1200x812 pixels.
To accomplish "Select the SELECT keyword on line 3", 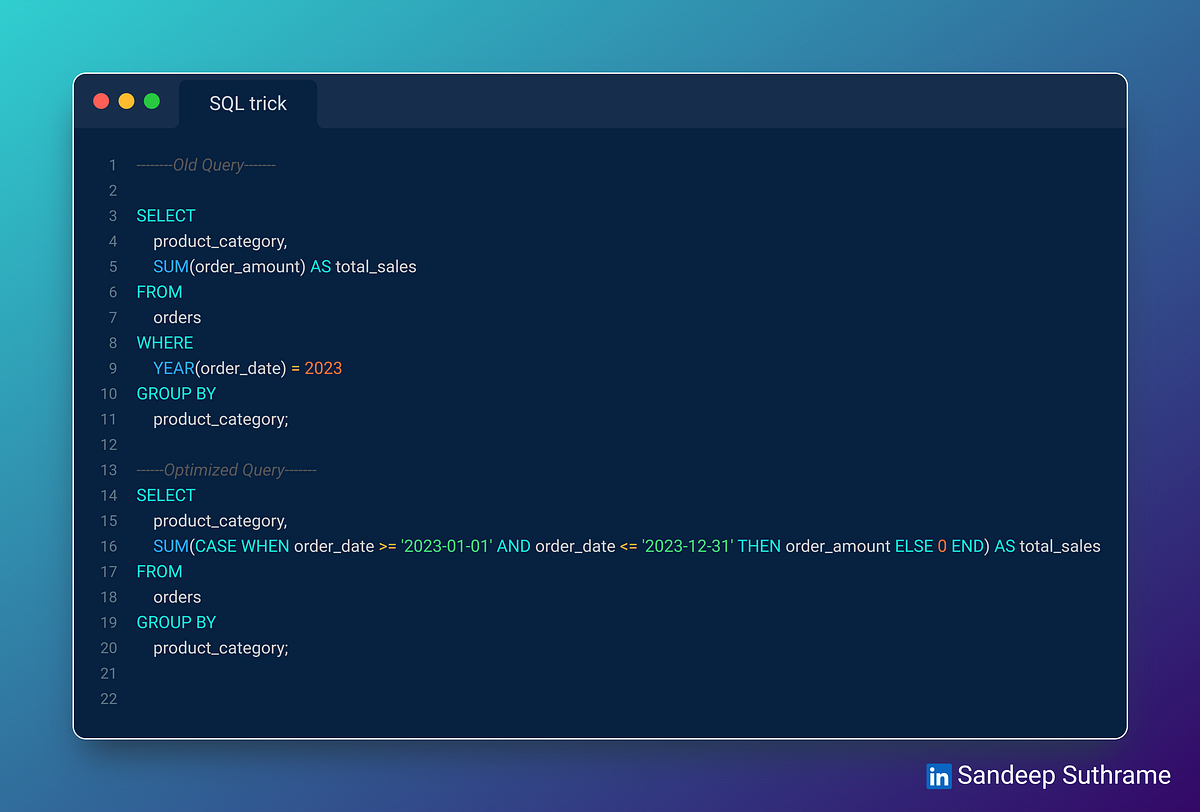I will tap(165, 215).
